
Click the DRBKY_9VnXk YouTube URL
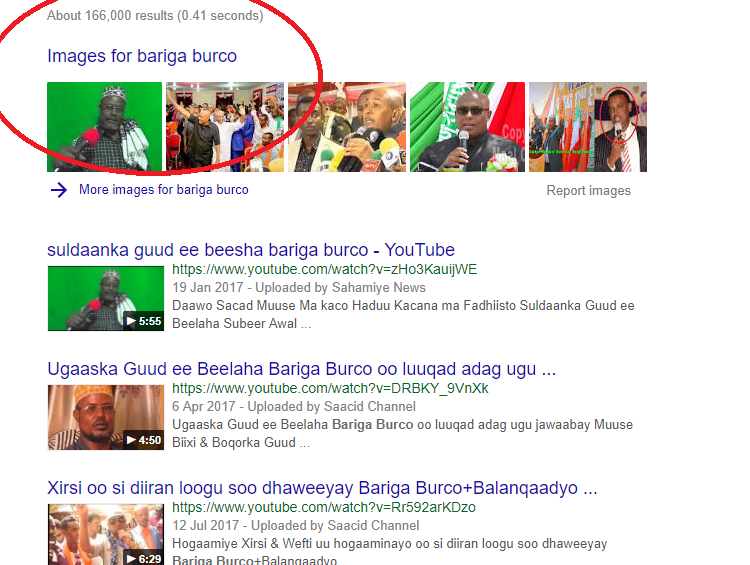click(x=330, y=388)
